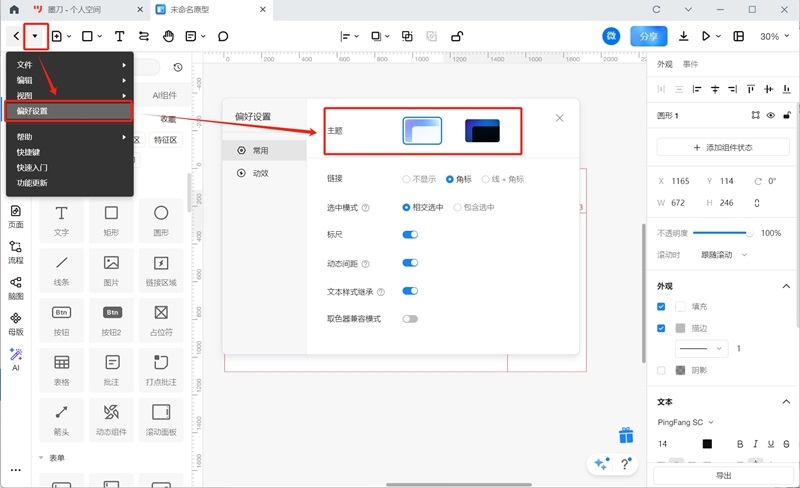Select the Hand pan tool
Viewport: 800px width, 488px height.
coord(169,36)
